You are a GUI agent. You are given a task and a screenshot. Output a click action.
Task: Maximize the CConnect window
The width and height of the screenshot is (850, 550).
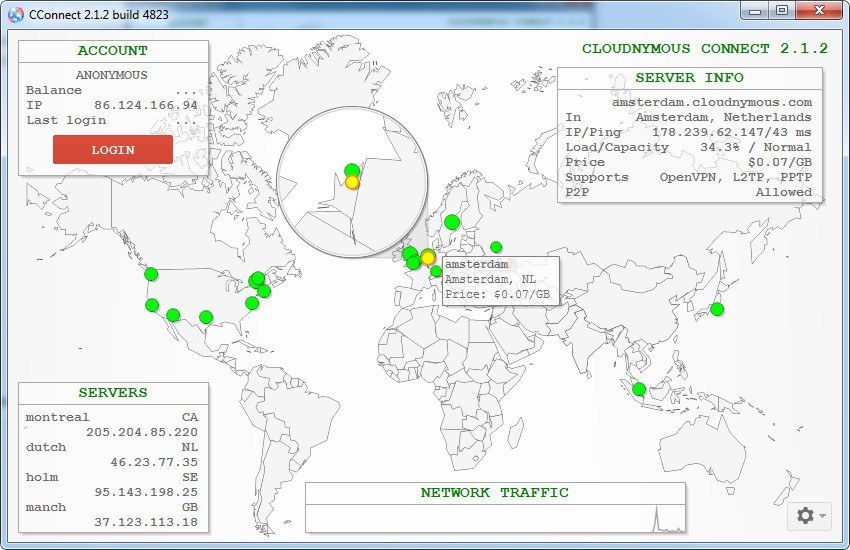coord(782,10)
